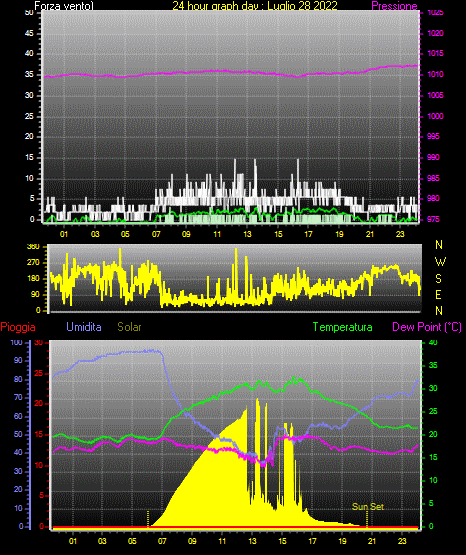Screen dimensions: 466x555
Task: Click the Temperatura legend label
Action: coord(343,327)
